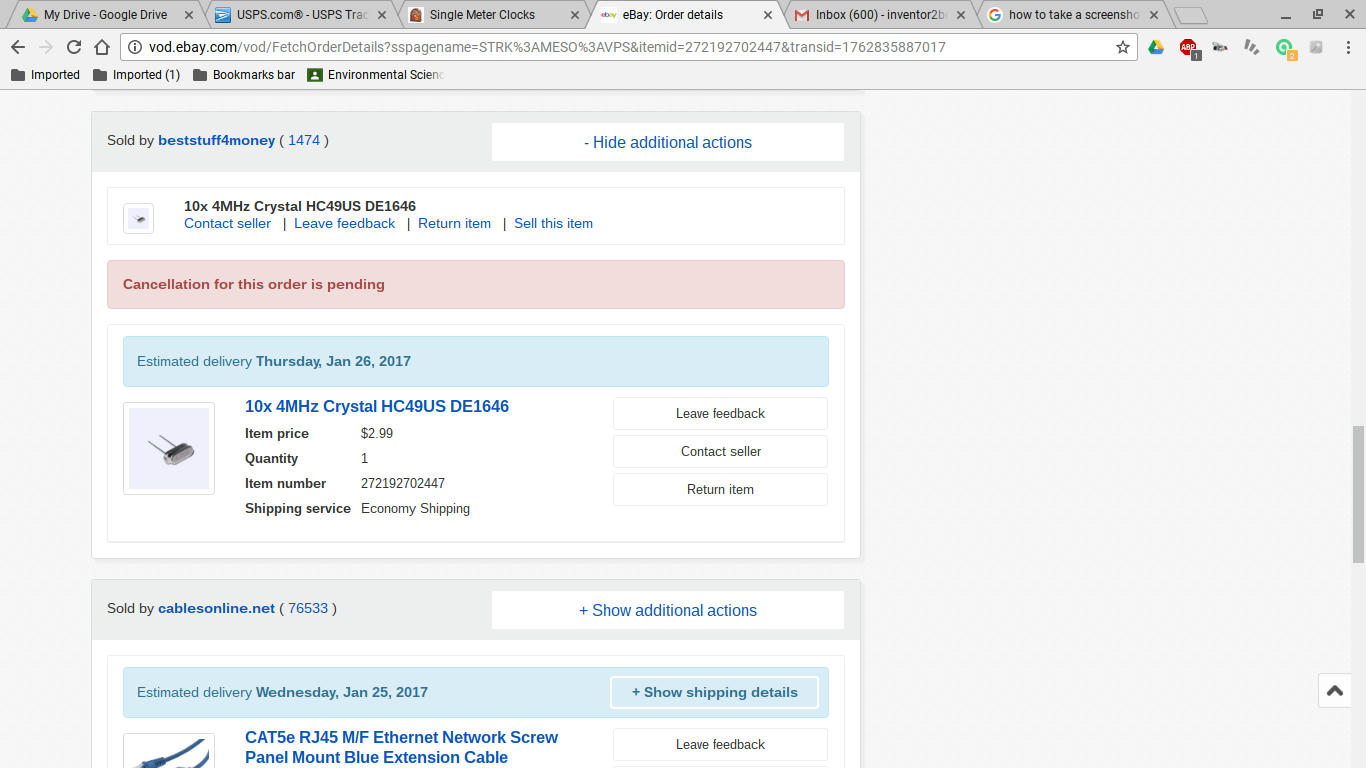Click the $2.99 item price value

coord(377,433)
